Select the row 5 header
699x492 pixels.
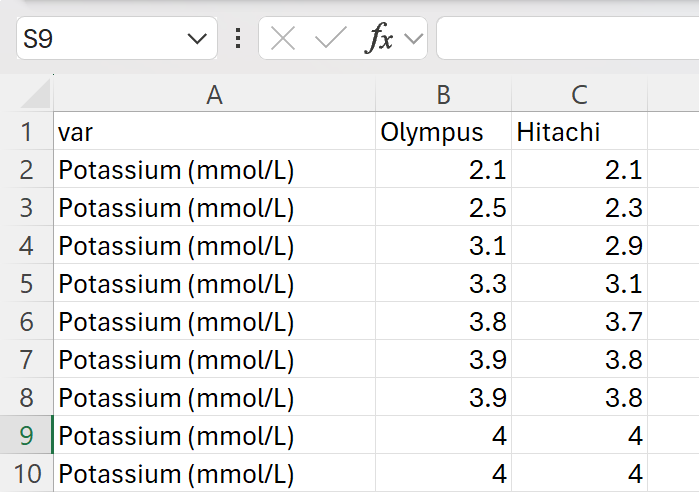point(26,284)
